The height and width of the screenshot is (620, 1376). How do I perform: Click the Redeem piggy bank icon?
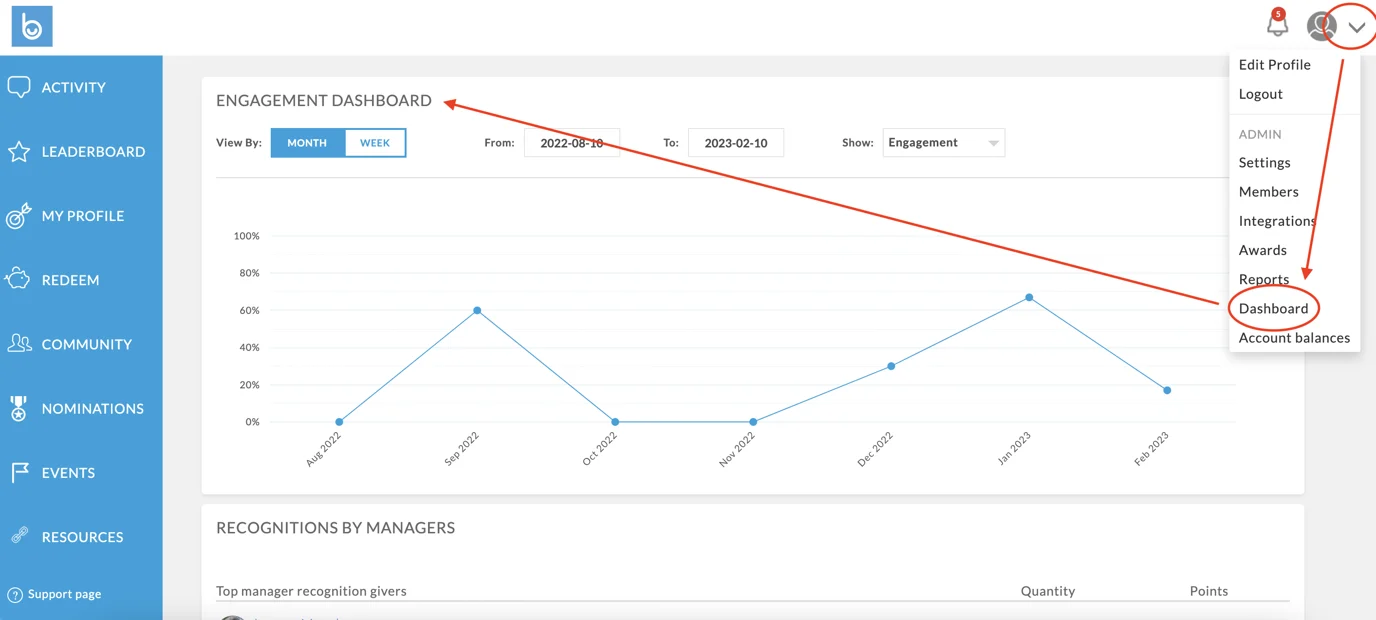pyautogui.click(x=19, y=280)
